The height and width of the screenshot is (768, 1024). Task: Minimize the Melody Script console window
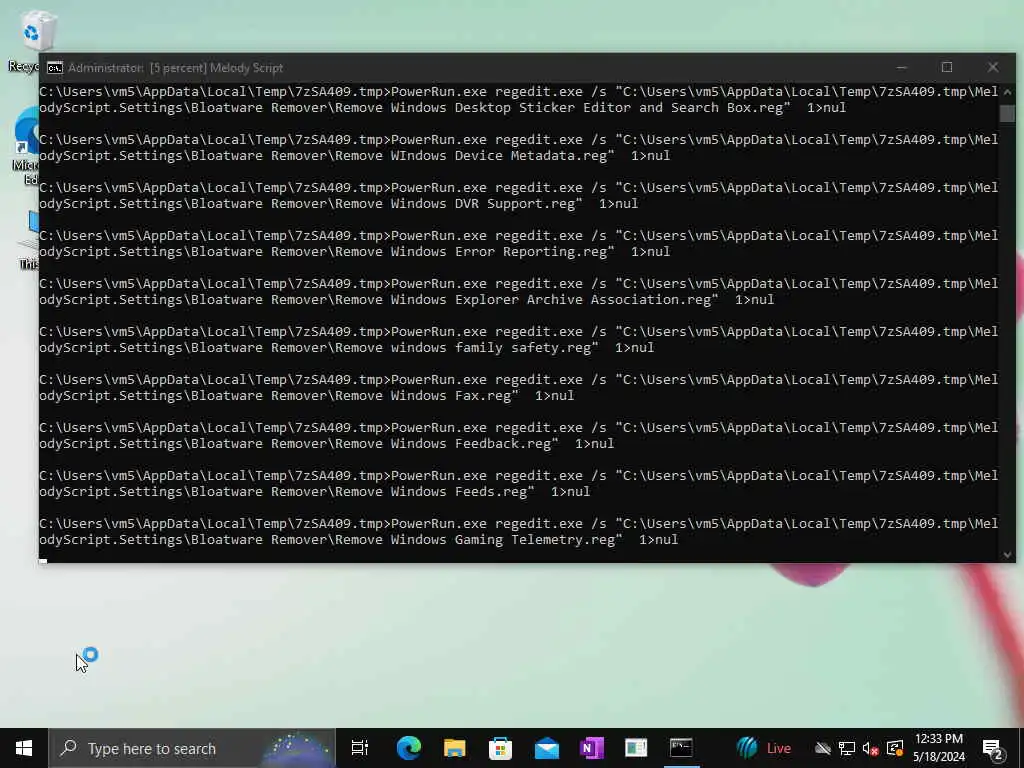coord(902,67)
